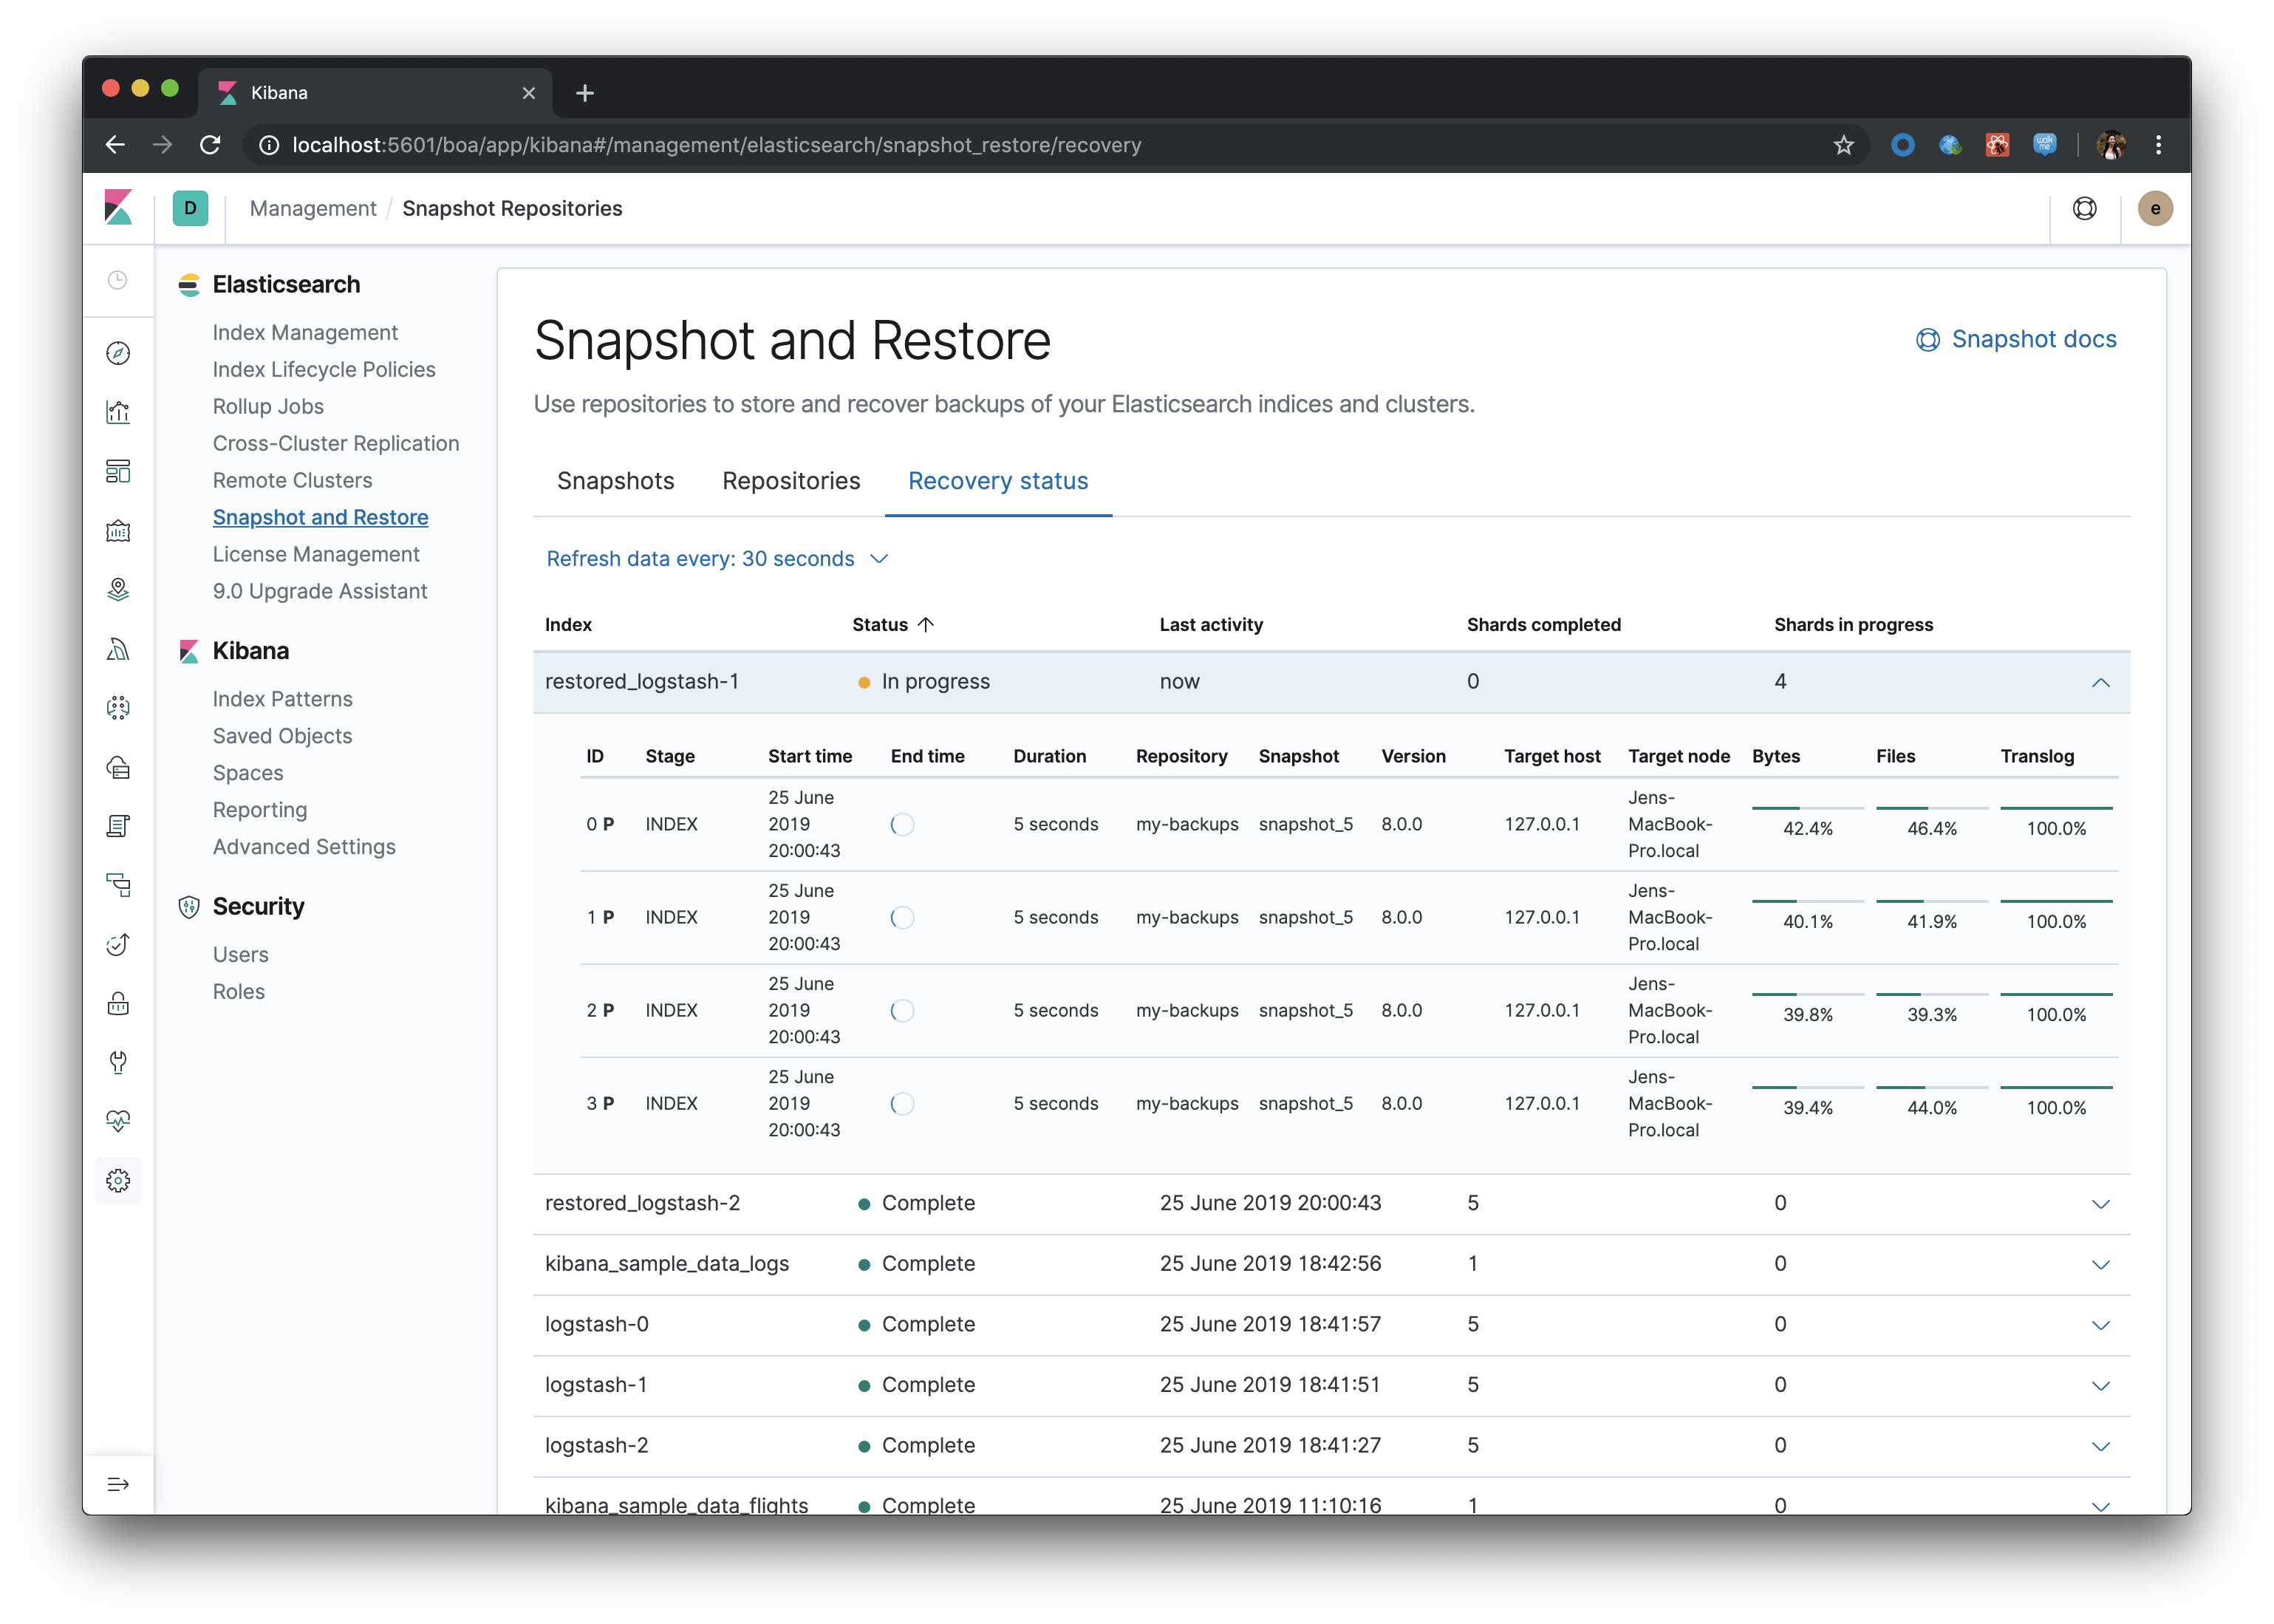Open the Dashboard sidebar icon
The width and height of the screenshot is (2274, 1624).
click(118, 471)
